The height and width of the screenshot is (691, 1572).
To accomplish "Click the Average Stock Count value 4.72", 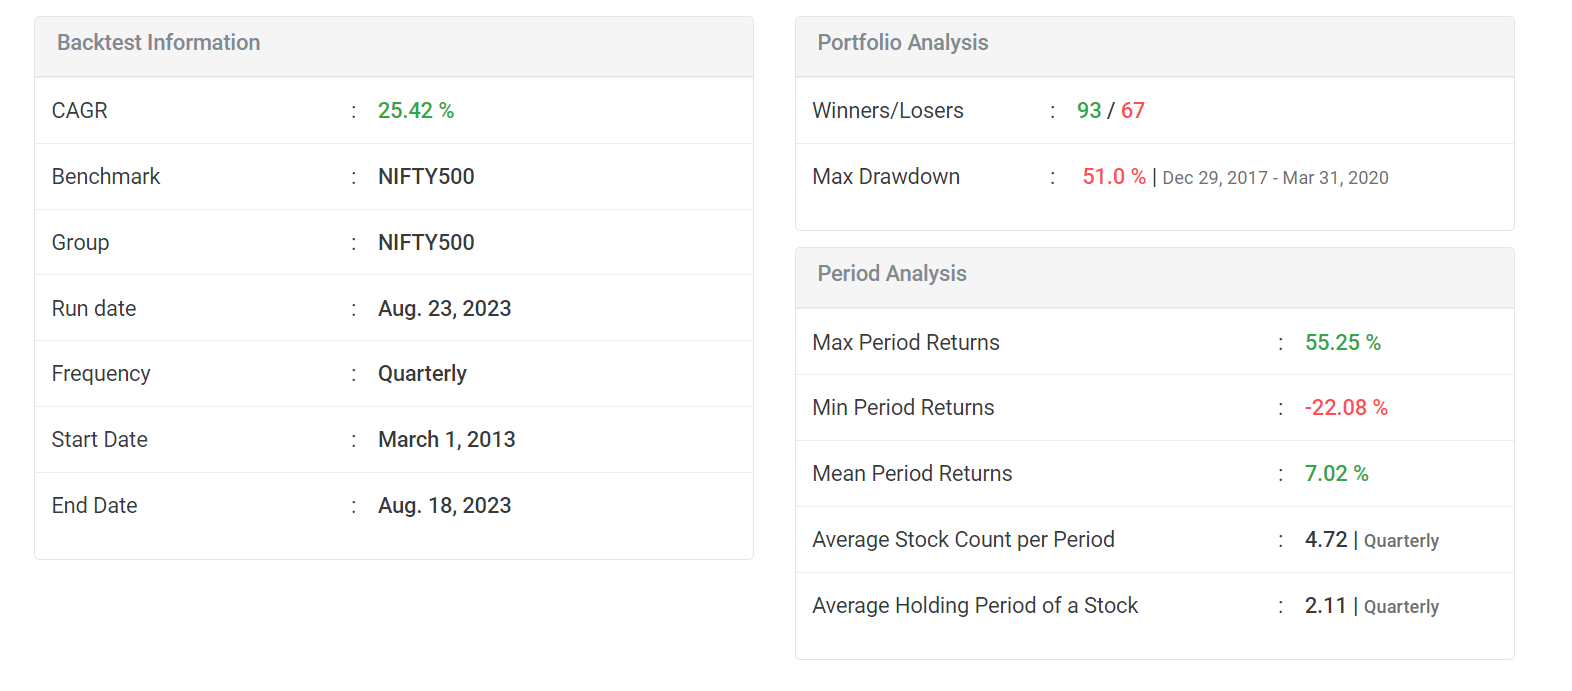I will [1325, 540].
